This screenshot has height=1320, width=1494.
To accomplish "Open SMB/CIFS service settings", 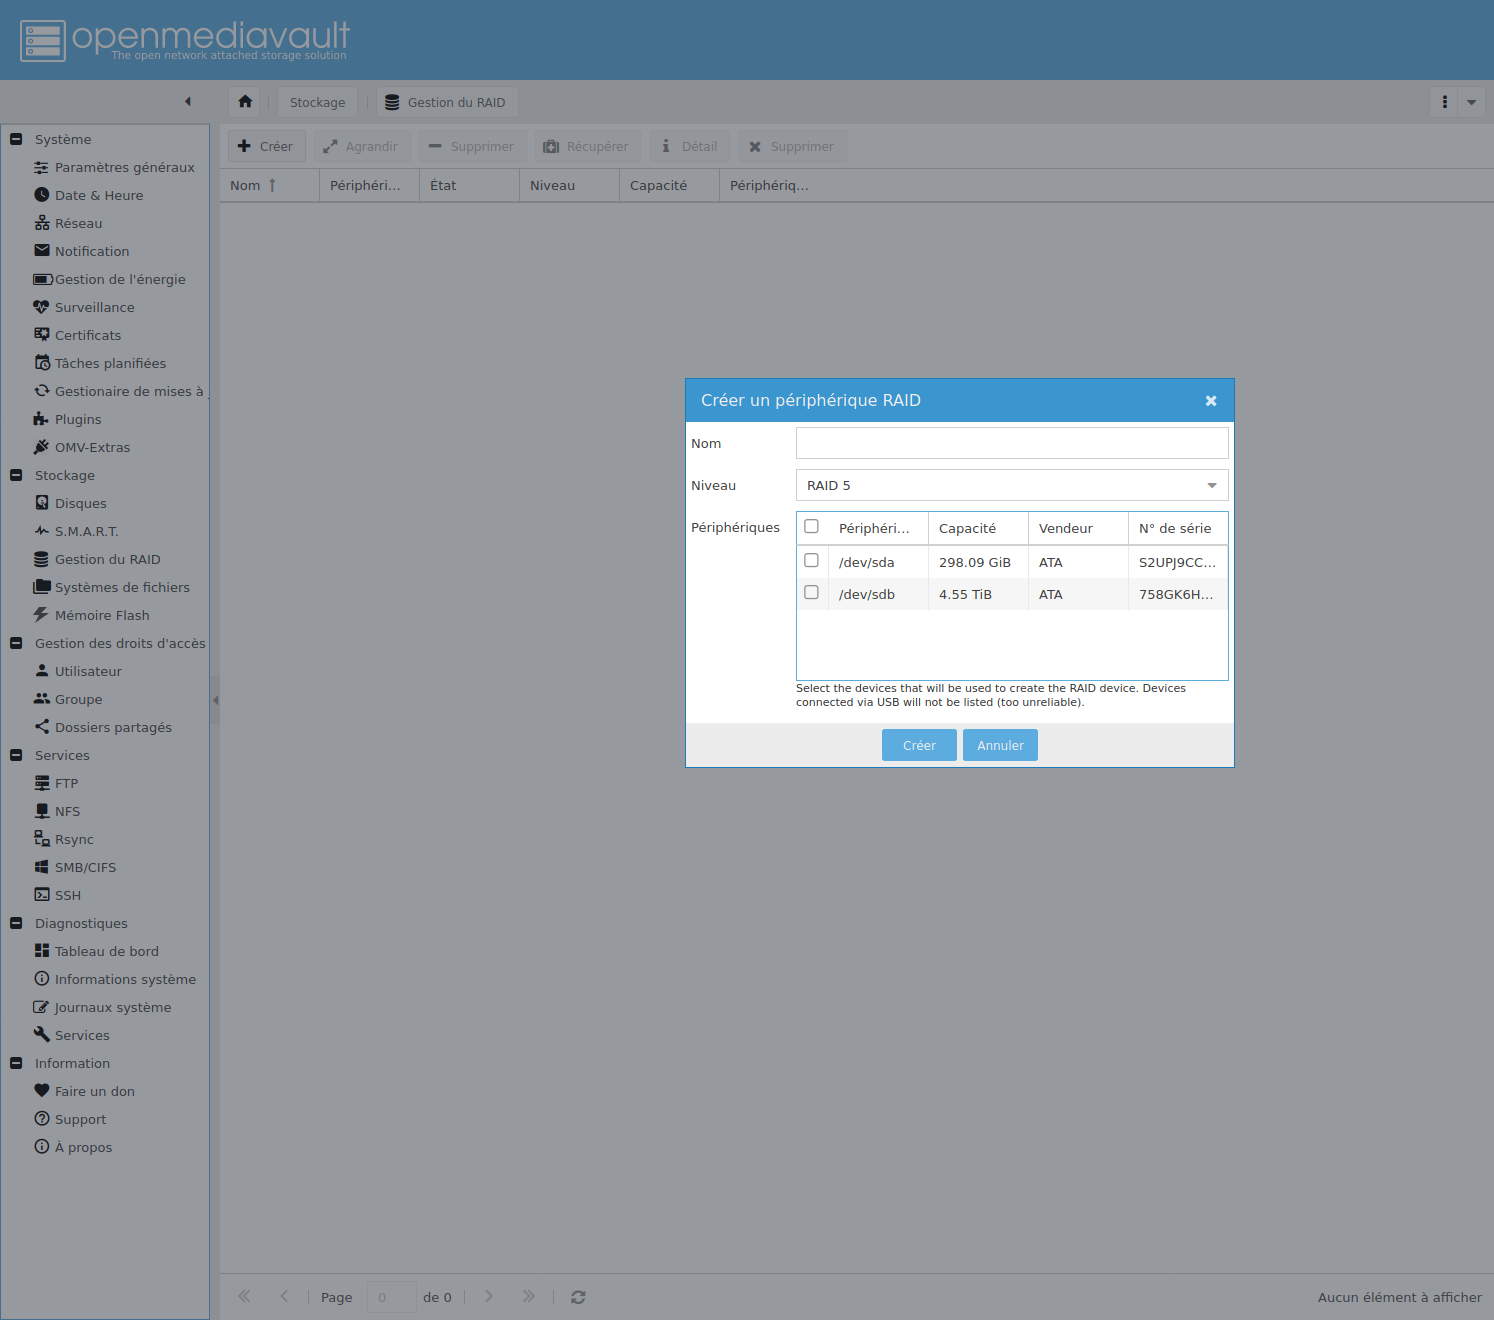I will tap(85, 868).
